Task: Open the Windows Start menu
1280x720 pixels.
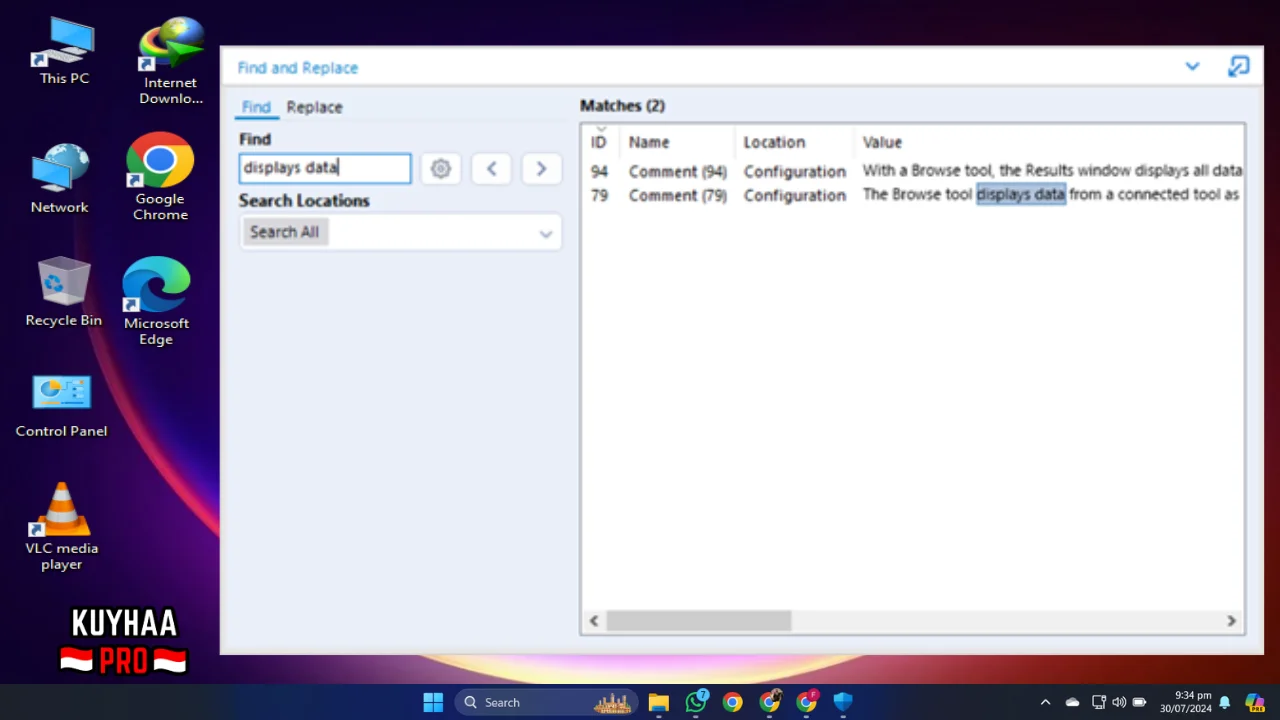Action: [x=433, y=702]
